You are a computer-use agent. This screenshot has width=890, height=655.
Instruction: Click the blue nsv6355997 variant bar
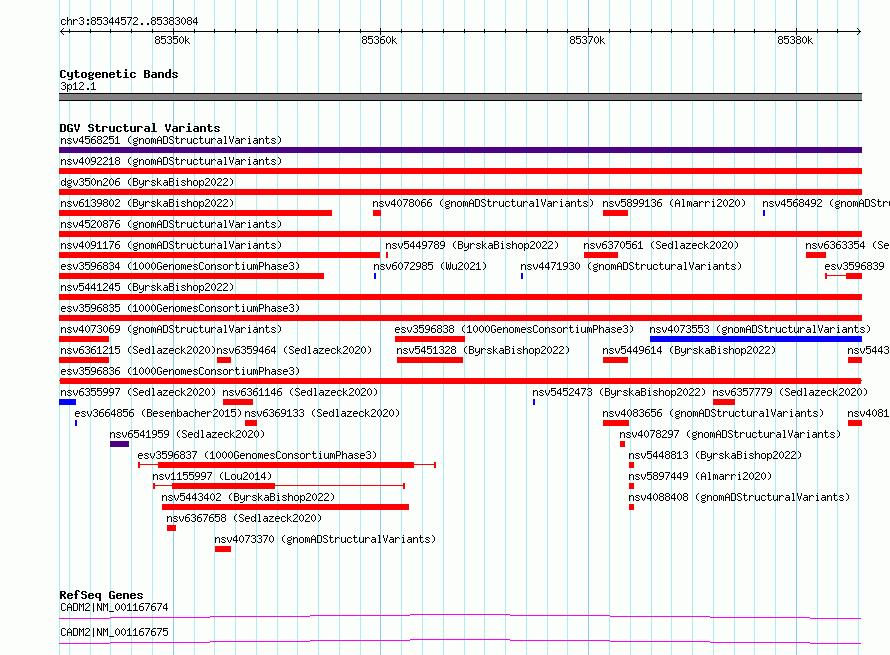point(68,402)
